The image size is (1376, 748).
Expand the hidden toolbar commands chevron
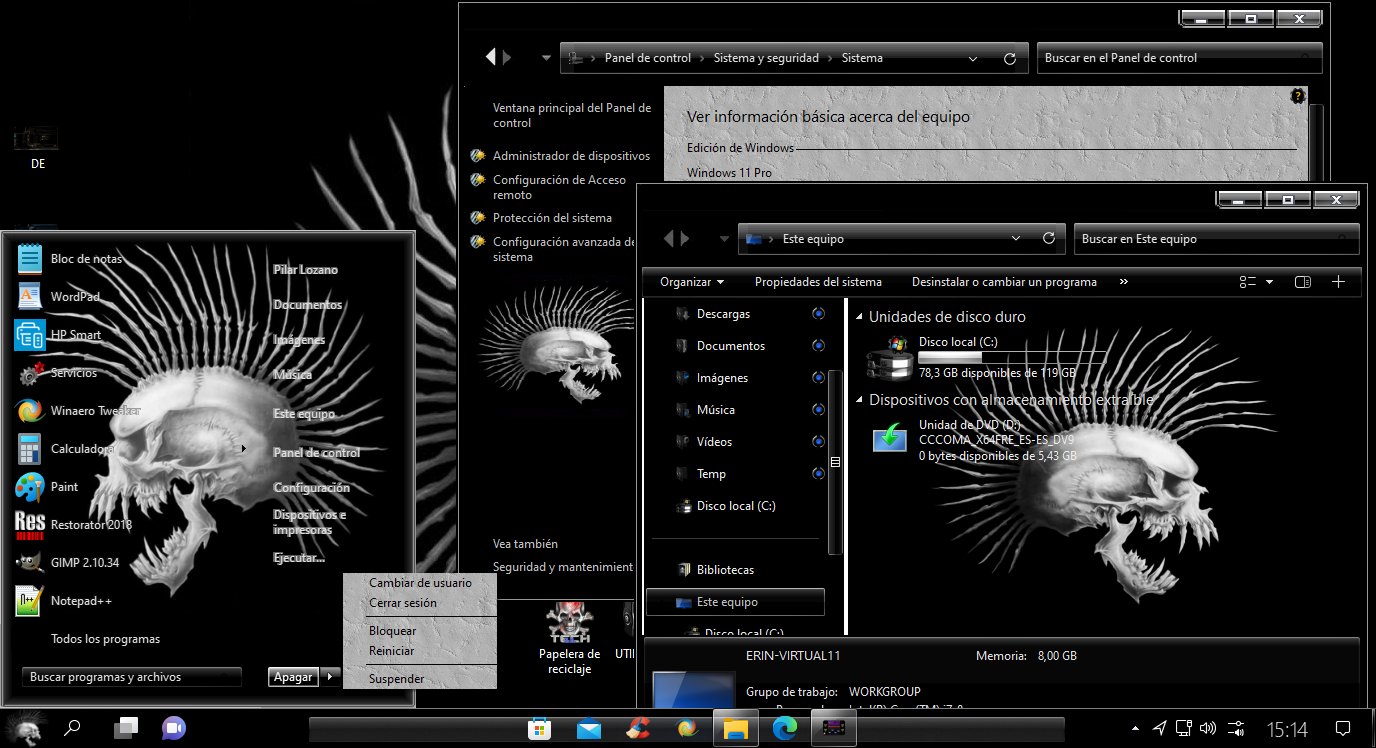(x=1123, y=281)
